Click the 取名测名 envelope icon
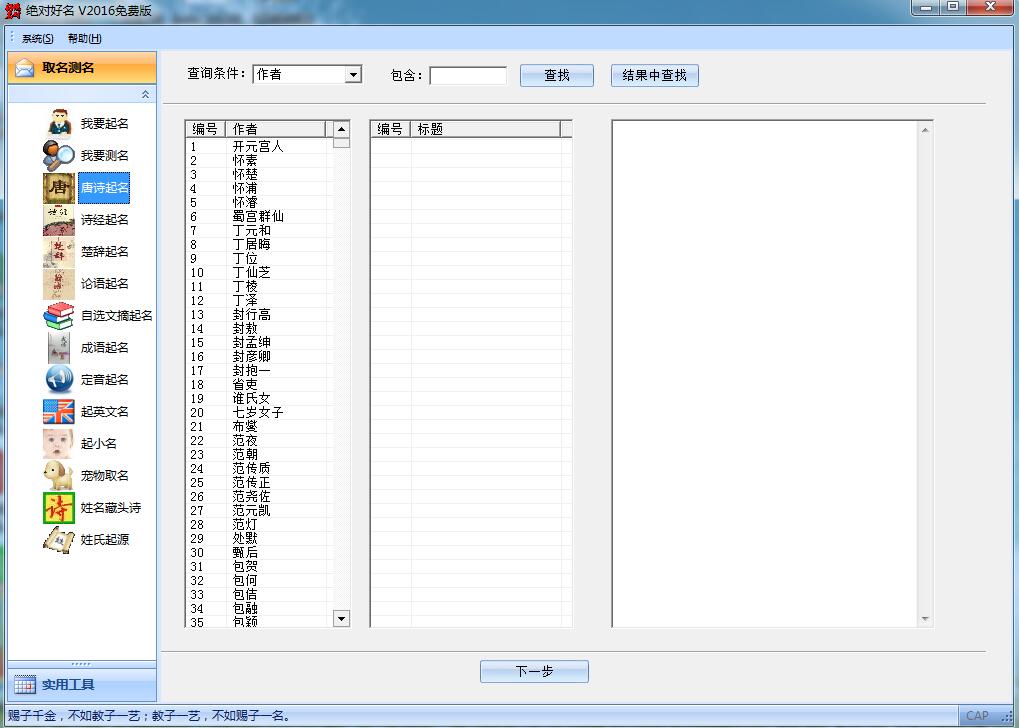 25,68
